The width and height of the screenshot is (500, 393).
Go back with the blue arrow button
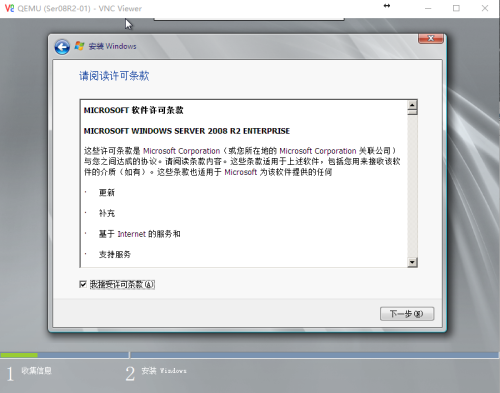click(x=62, y=47)
